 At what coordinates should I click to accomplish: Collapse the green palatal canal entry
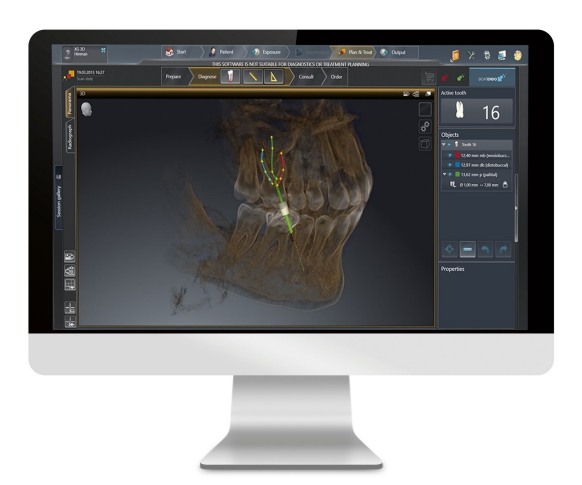coord(444,174)
